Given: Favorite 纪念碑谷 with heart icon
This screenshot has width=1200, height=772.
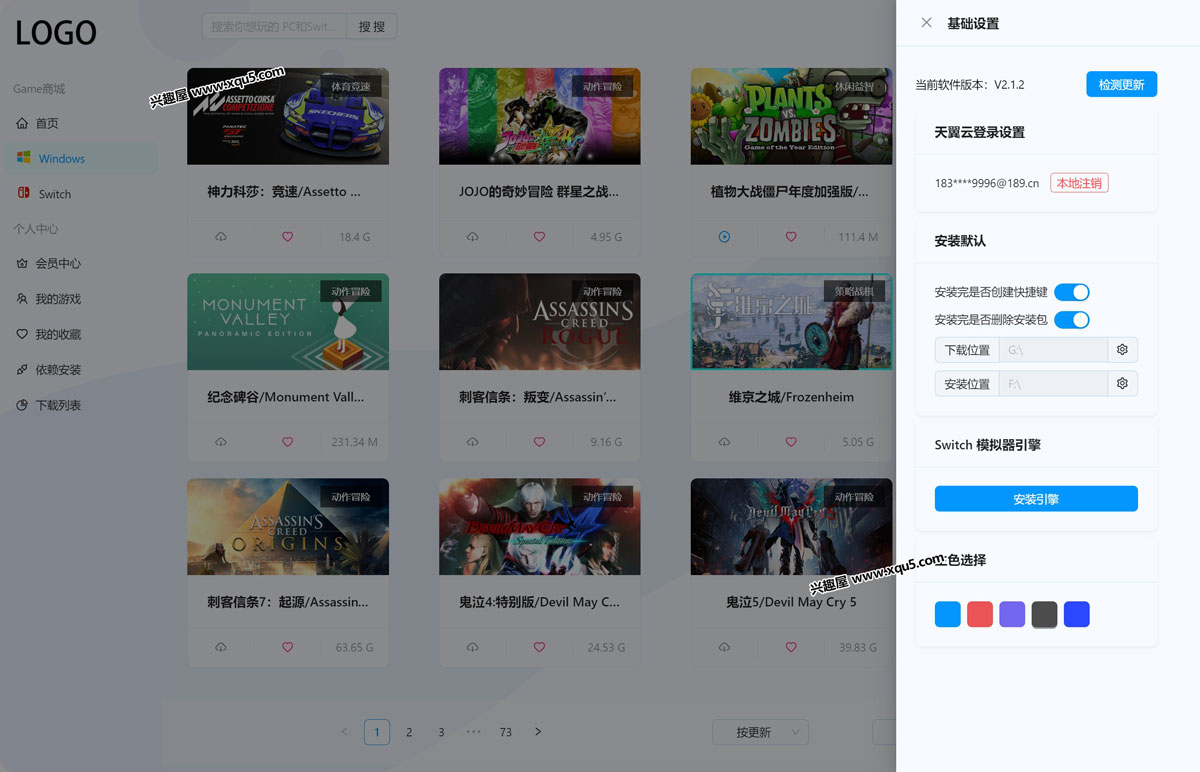Looking at the screenshot, I should click(288, 442).
